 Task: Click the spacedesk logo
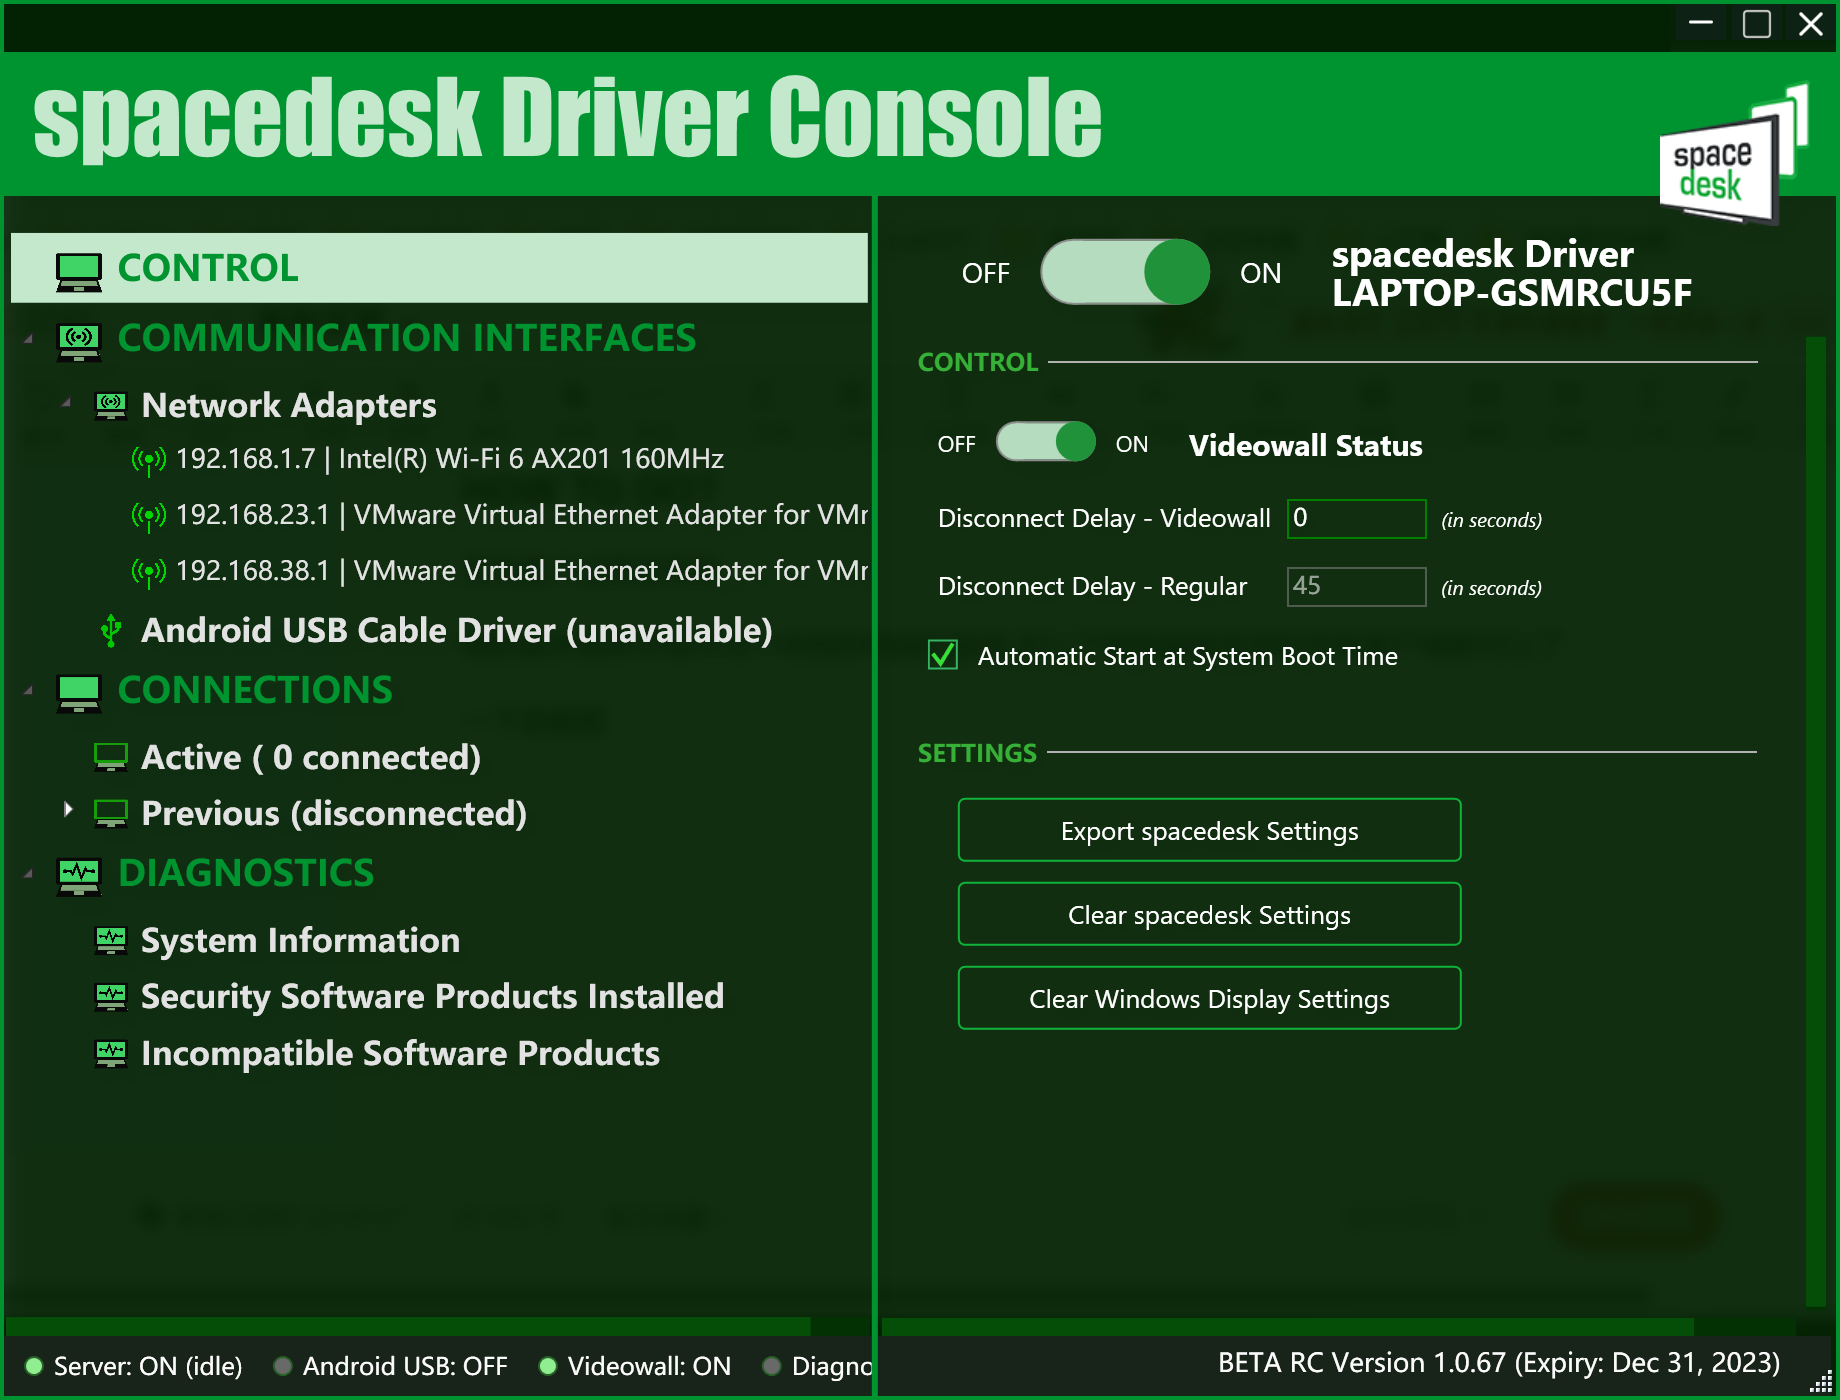click(1734, 155)
